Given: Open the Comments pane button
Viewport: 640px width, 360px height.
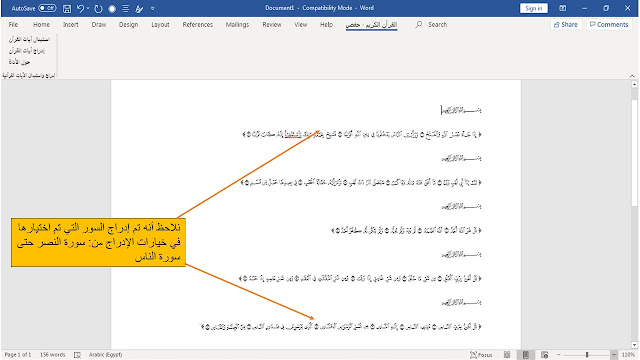Looking at the screenshot, I should (609, 24).
